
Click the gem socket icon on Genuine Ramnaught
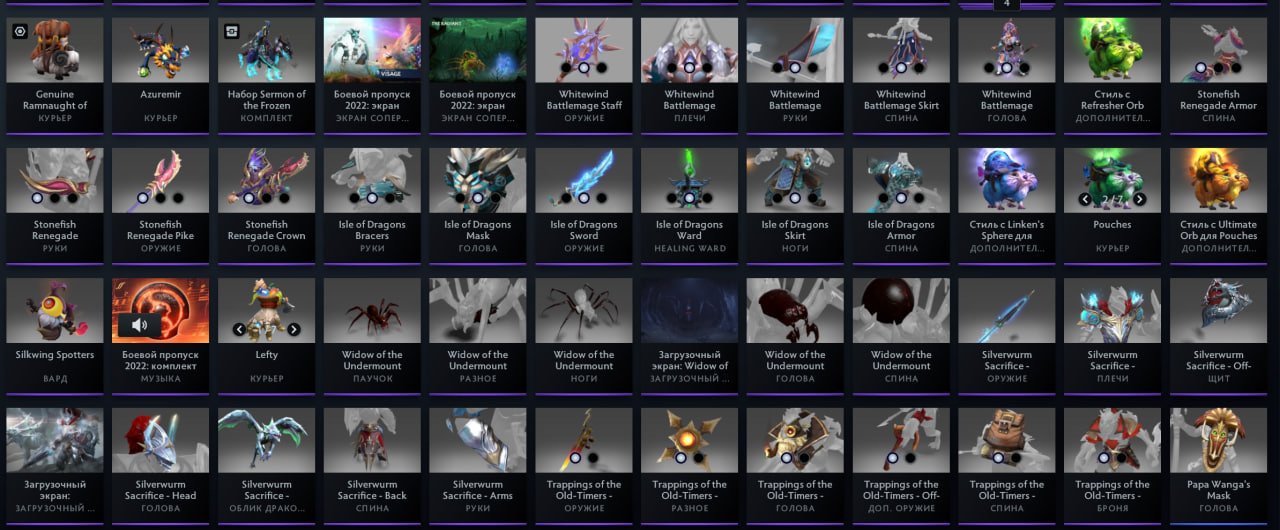(x=20, y=31)
